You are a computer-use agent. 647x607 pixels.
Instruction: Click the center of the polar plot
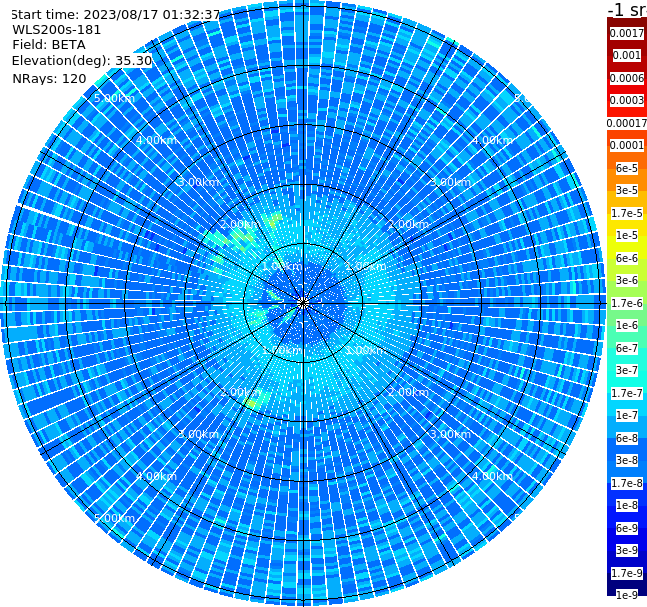tap(303, 303)
